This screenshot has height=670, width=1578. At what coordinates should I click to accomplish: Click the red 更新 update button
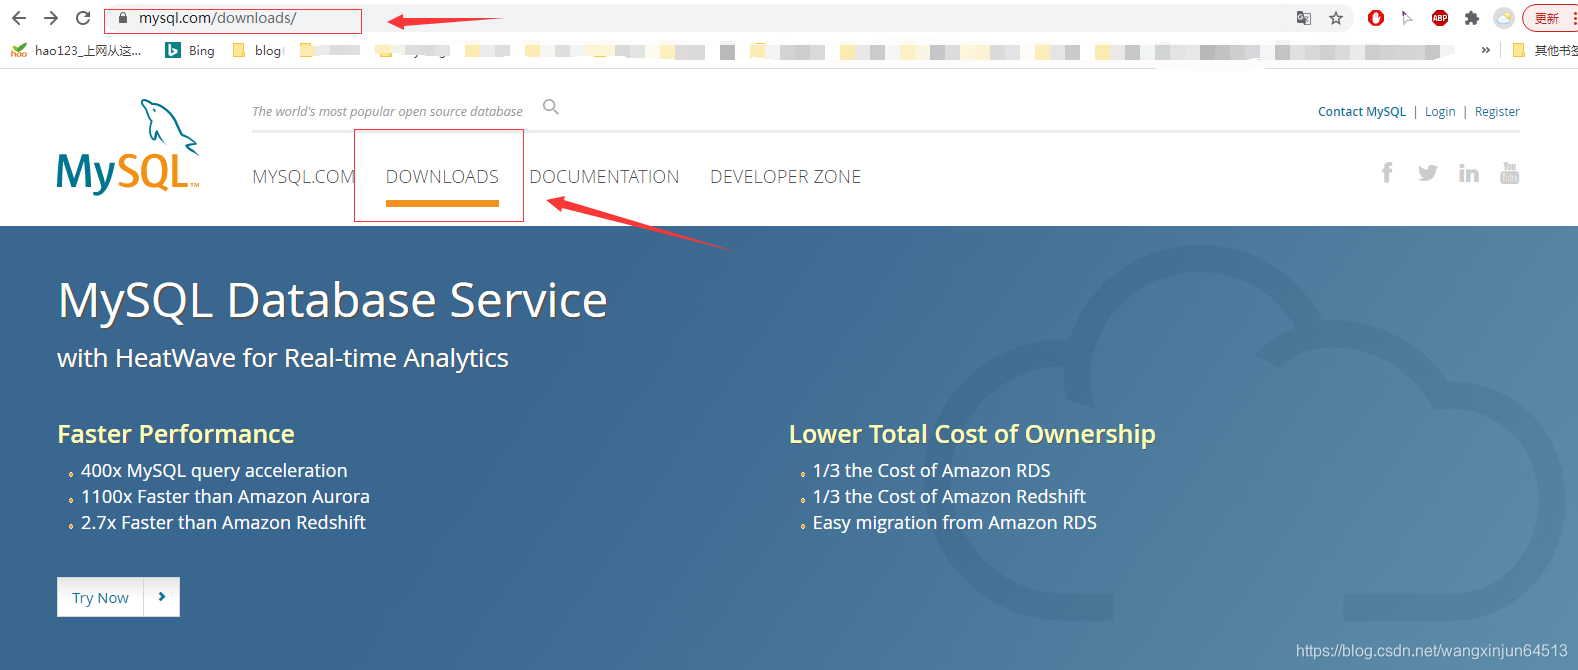pos(1550,18)
